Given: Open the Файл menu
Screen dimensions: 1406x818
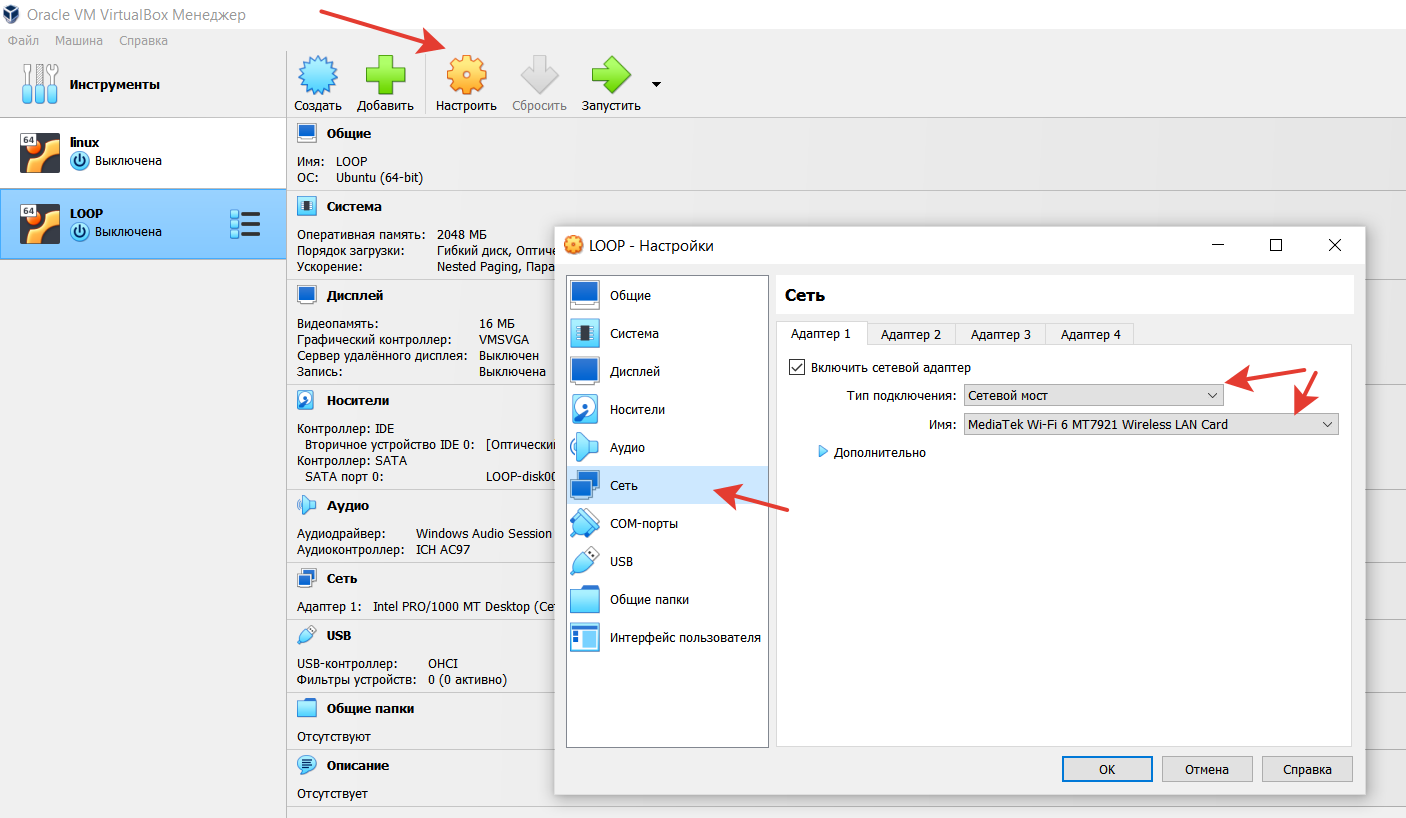Looking at the screenshot, I should [23, 41].
